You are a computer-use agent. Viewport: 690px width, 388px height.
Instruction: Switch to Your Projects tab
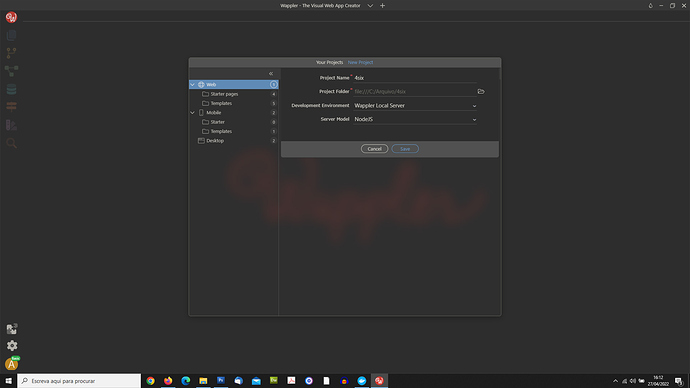point(329,62)
